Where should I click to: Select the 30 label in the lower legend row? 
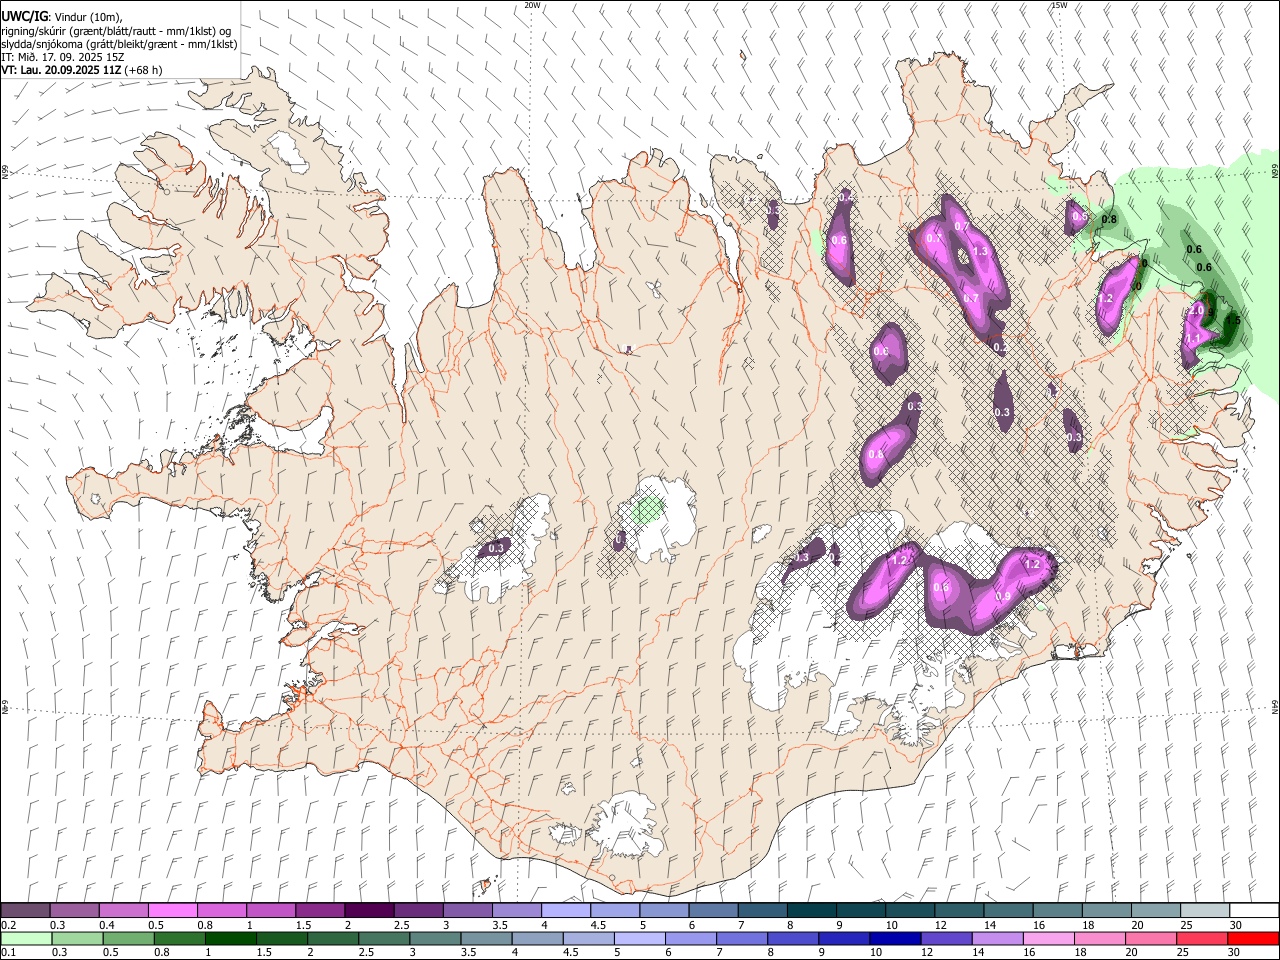coord(1233,953)
